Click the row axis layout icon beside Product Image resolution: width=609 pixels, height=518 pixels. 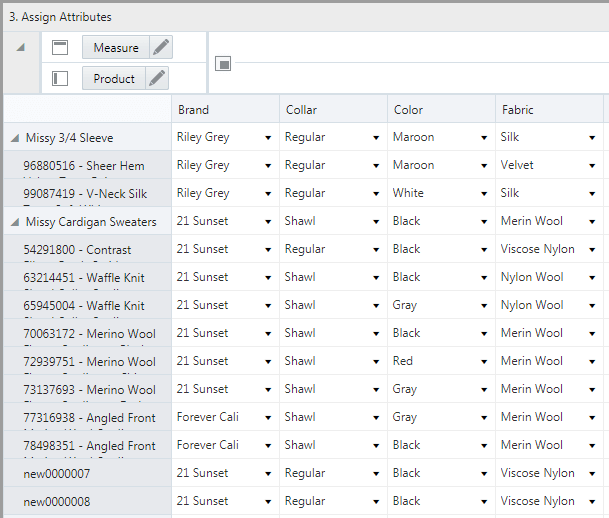60,78
